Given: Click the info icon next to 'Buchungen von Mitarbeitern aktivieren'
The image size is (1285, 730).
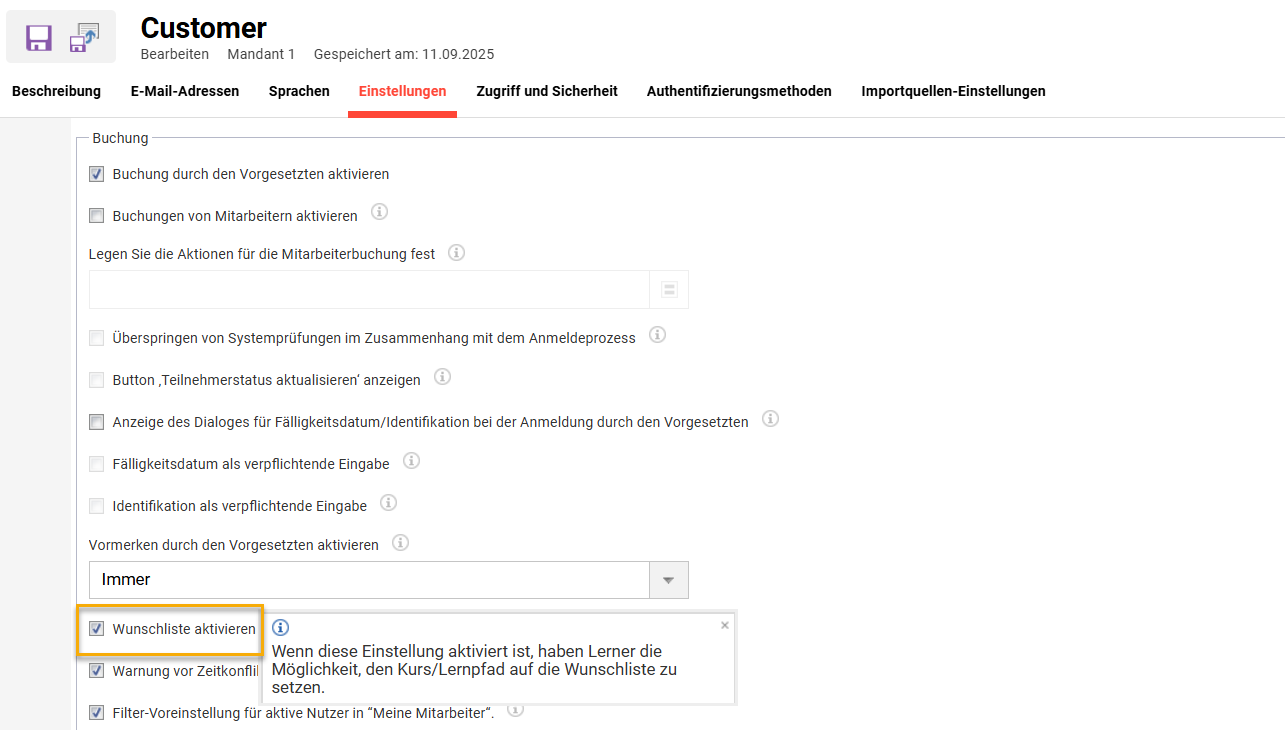Looking at the screenshot, I should point(378,211).
